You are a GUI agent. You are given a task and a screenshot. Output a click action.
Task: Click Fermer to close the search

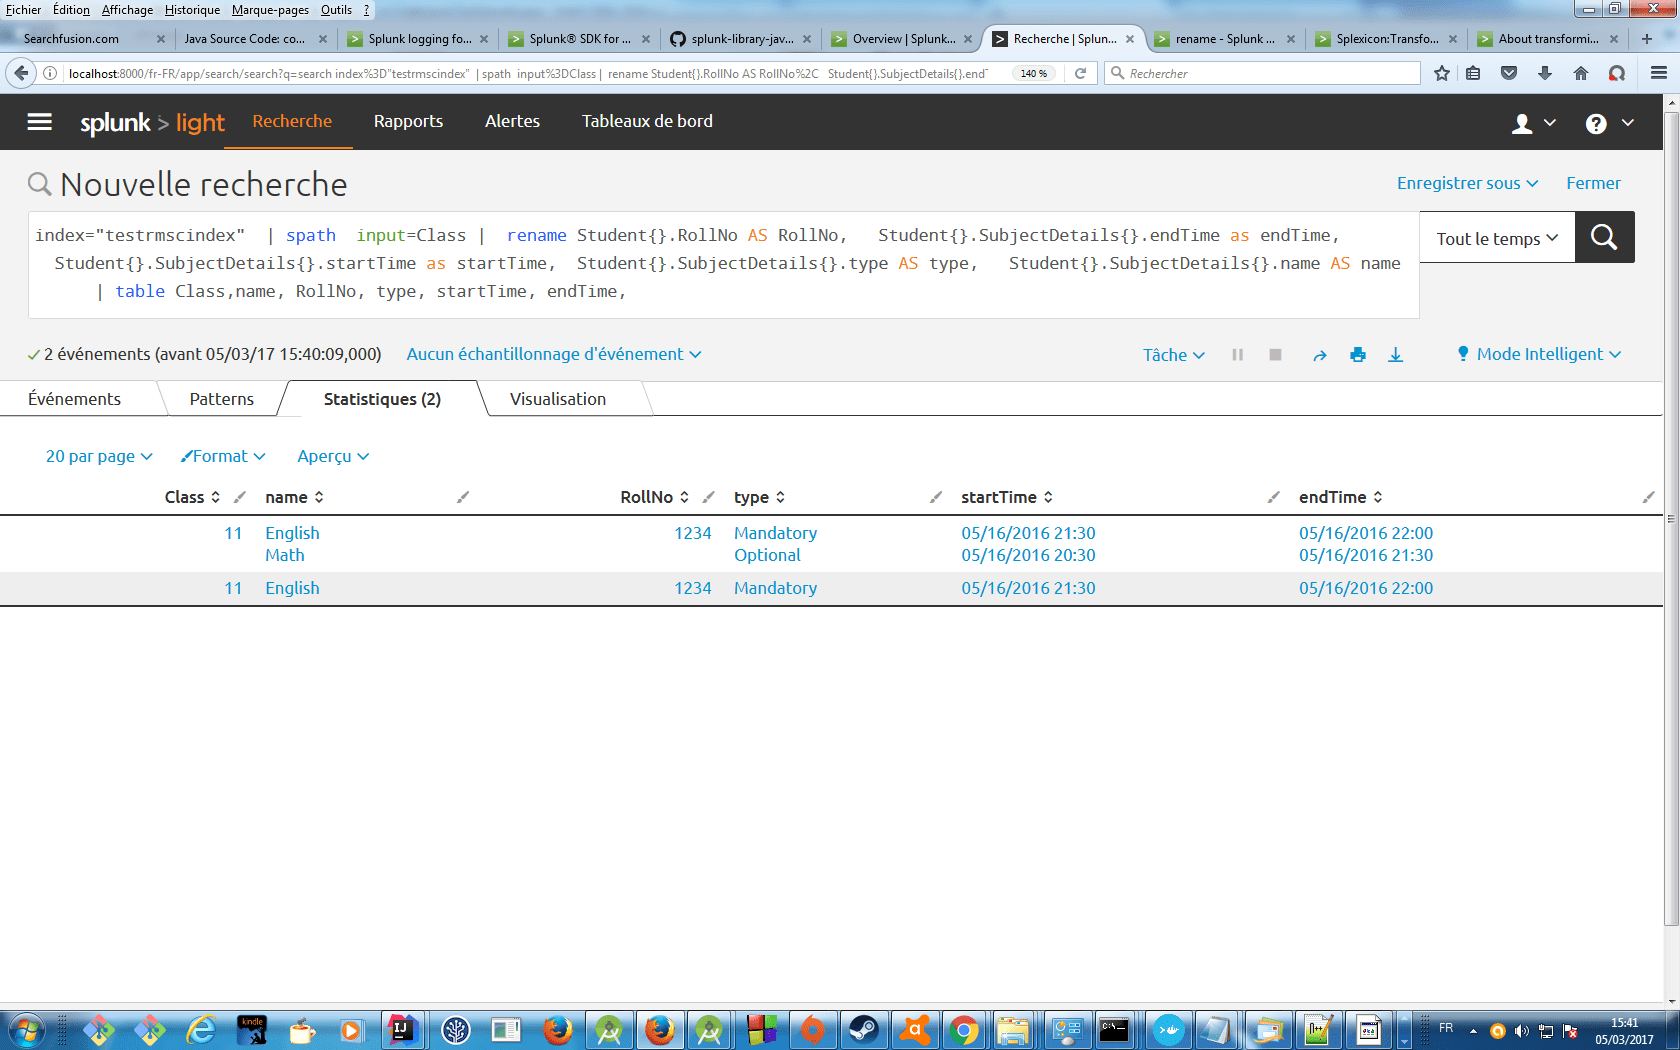(1593, 183)
